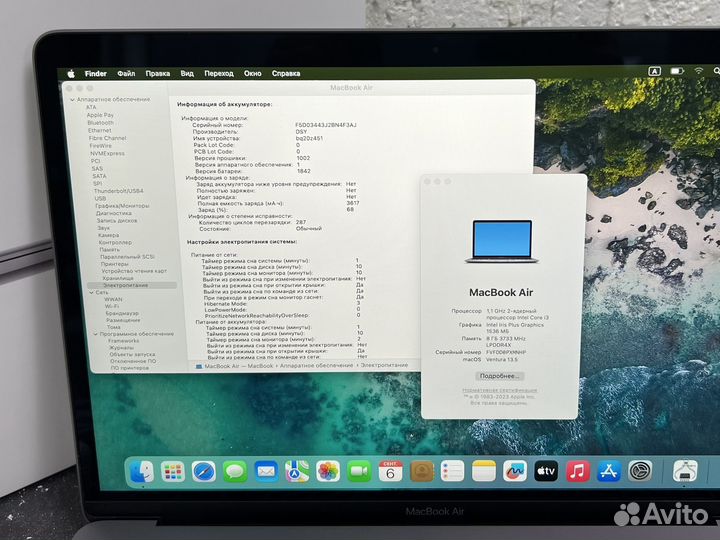Viewport: 720px width, 540px height.
Task: Click Аппаратное обеспечение in the path bar
Action: pyautogui.click(x=316, y=366)
